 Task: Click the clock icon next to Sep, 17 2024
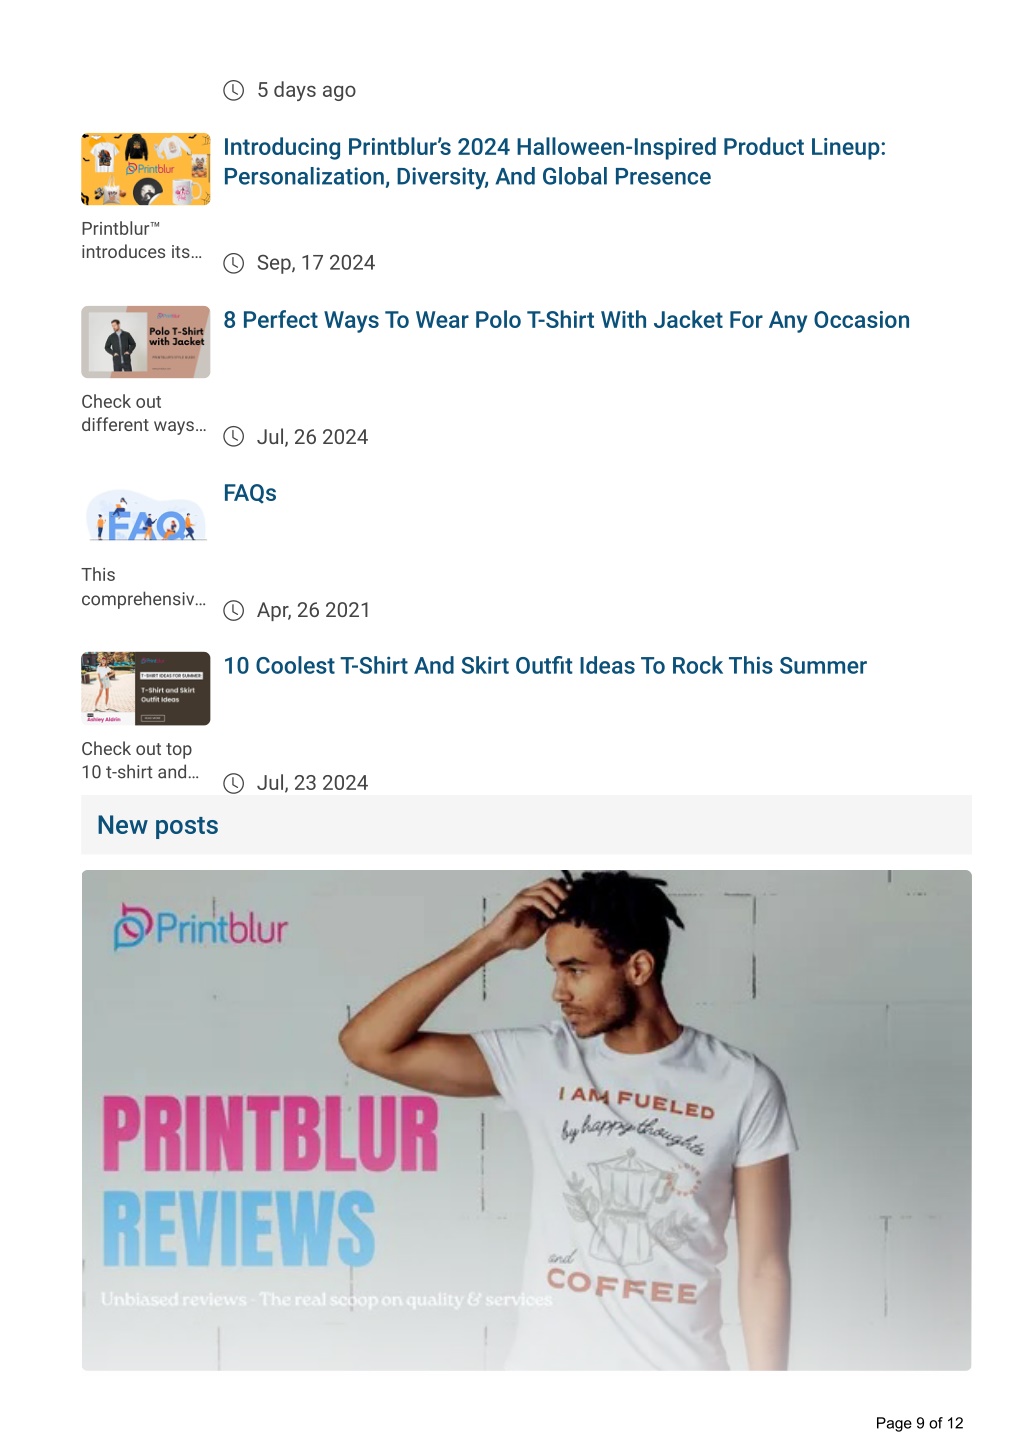tap(233, 263)
